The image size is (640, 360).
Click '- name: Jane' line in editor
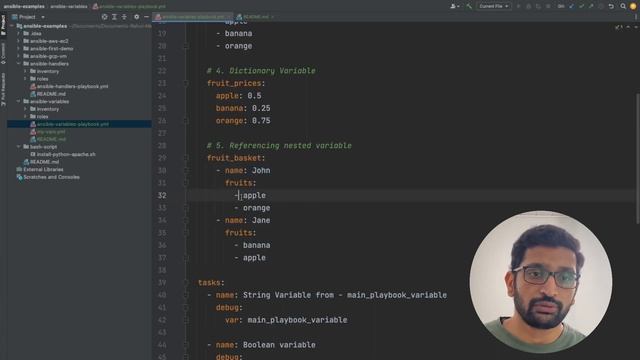(x=243, y=220)
